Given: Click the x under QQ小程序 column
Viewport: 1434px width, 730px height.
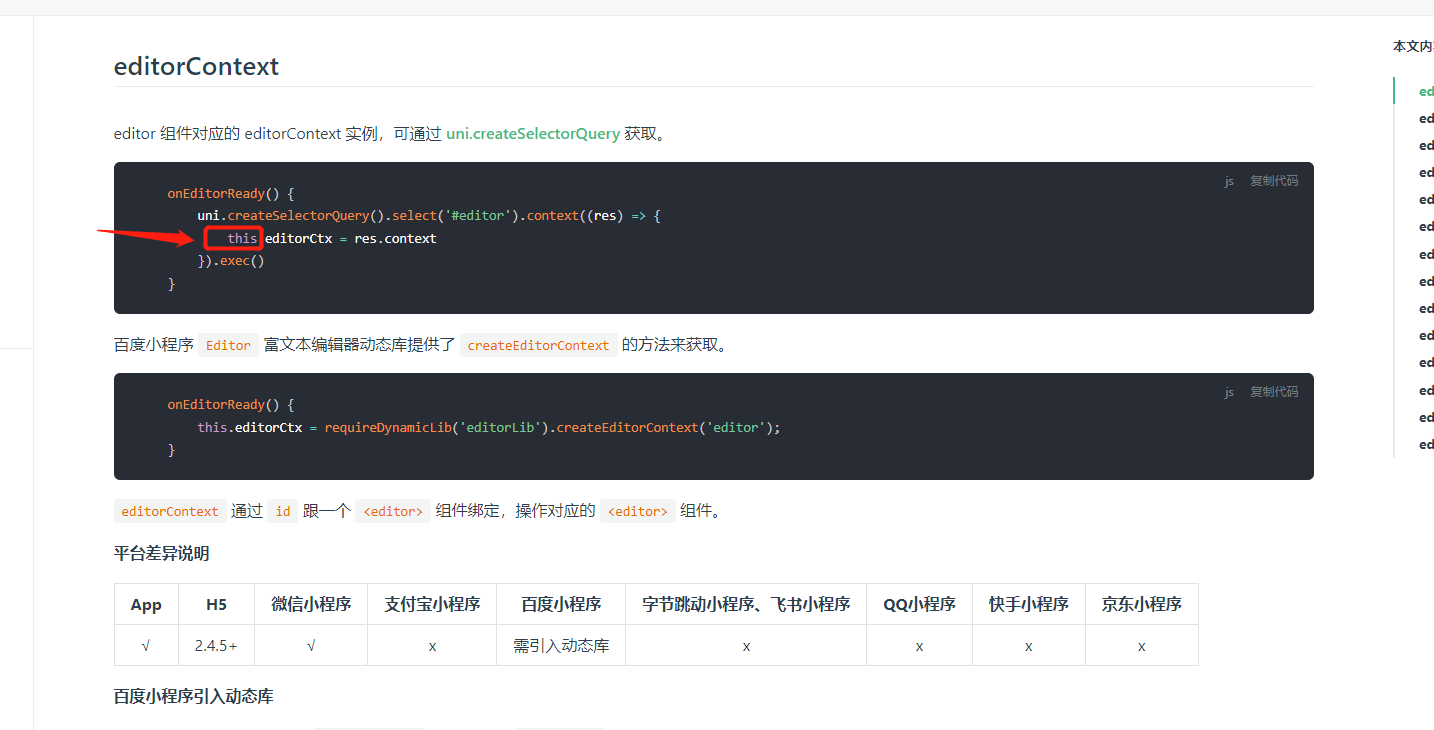Looking at the screenshot, I should pos(919,646).
